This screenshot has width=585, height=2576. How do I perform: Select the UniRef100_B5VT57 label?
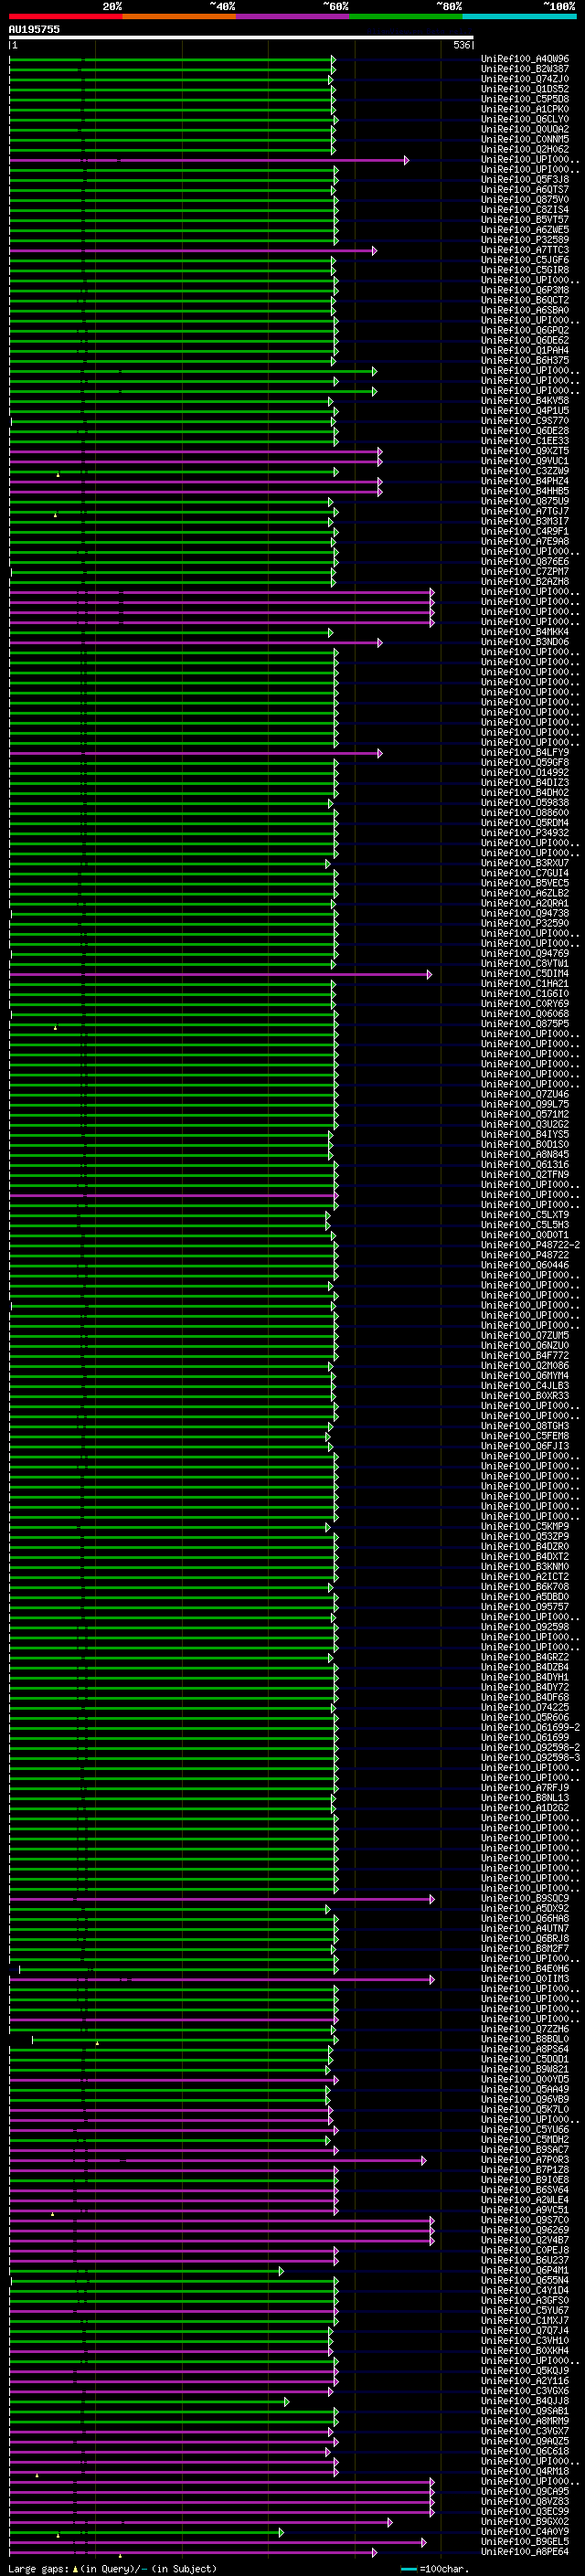click(525, 220)
